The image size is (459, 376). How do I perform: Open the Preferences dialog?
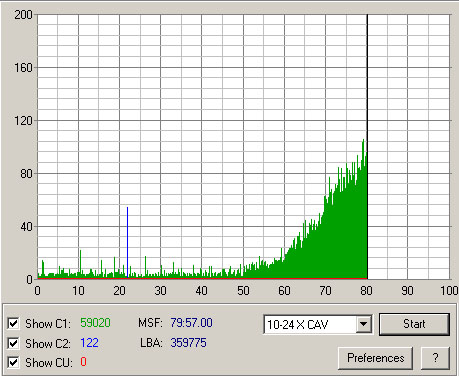(x=375, y=358)
